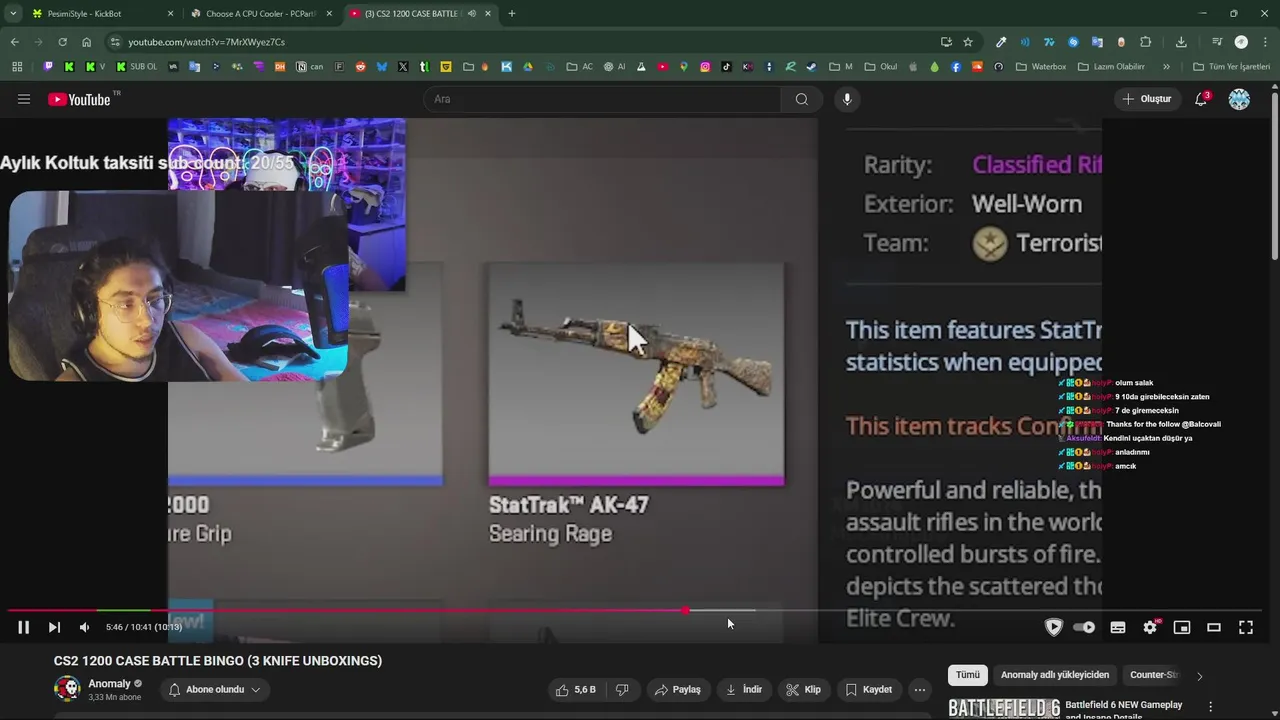Click the shield icon in player controls
Viewport: 1280px width, 720px height.
point(1053,627)
